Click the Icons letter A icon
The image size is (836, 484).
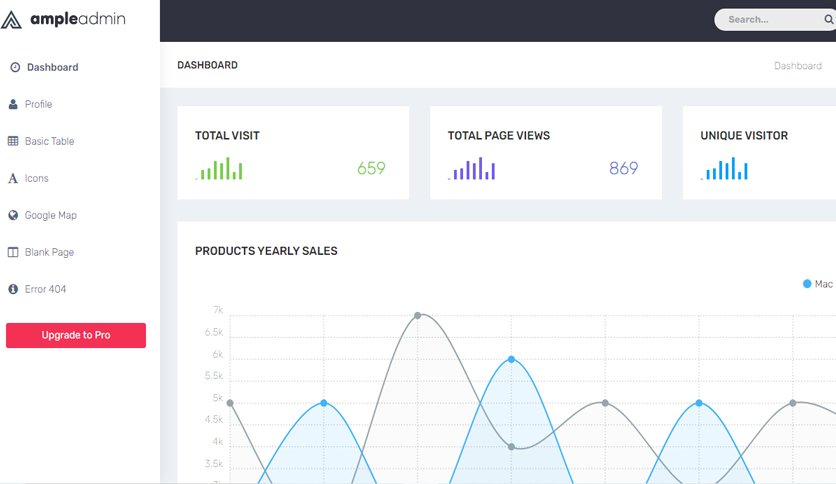tap(13, 178)
